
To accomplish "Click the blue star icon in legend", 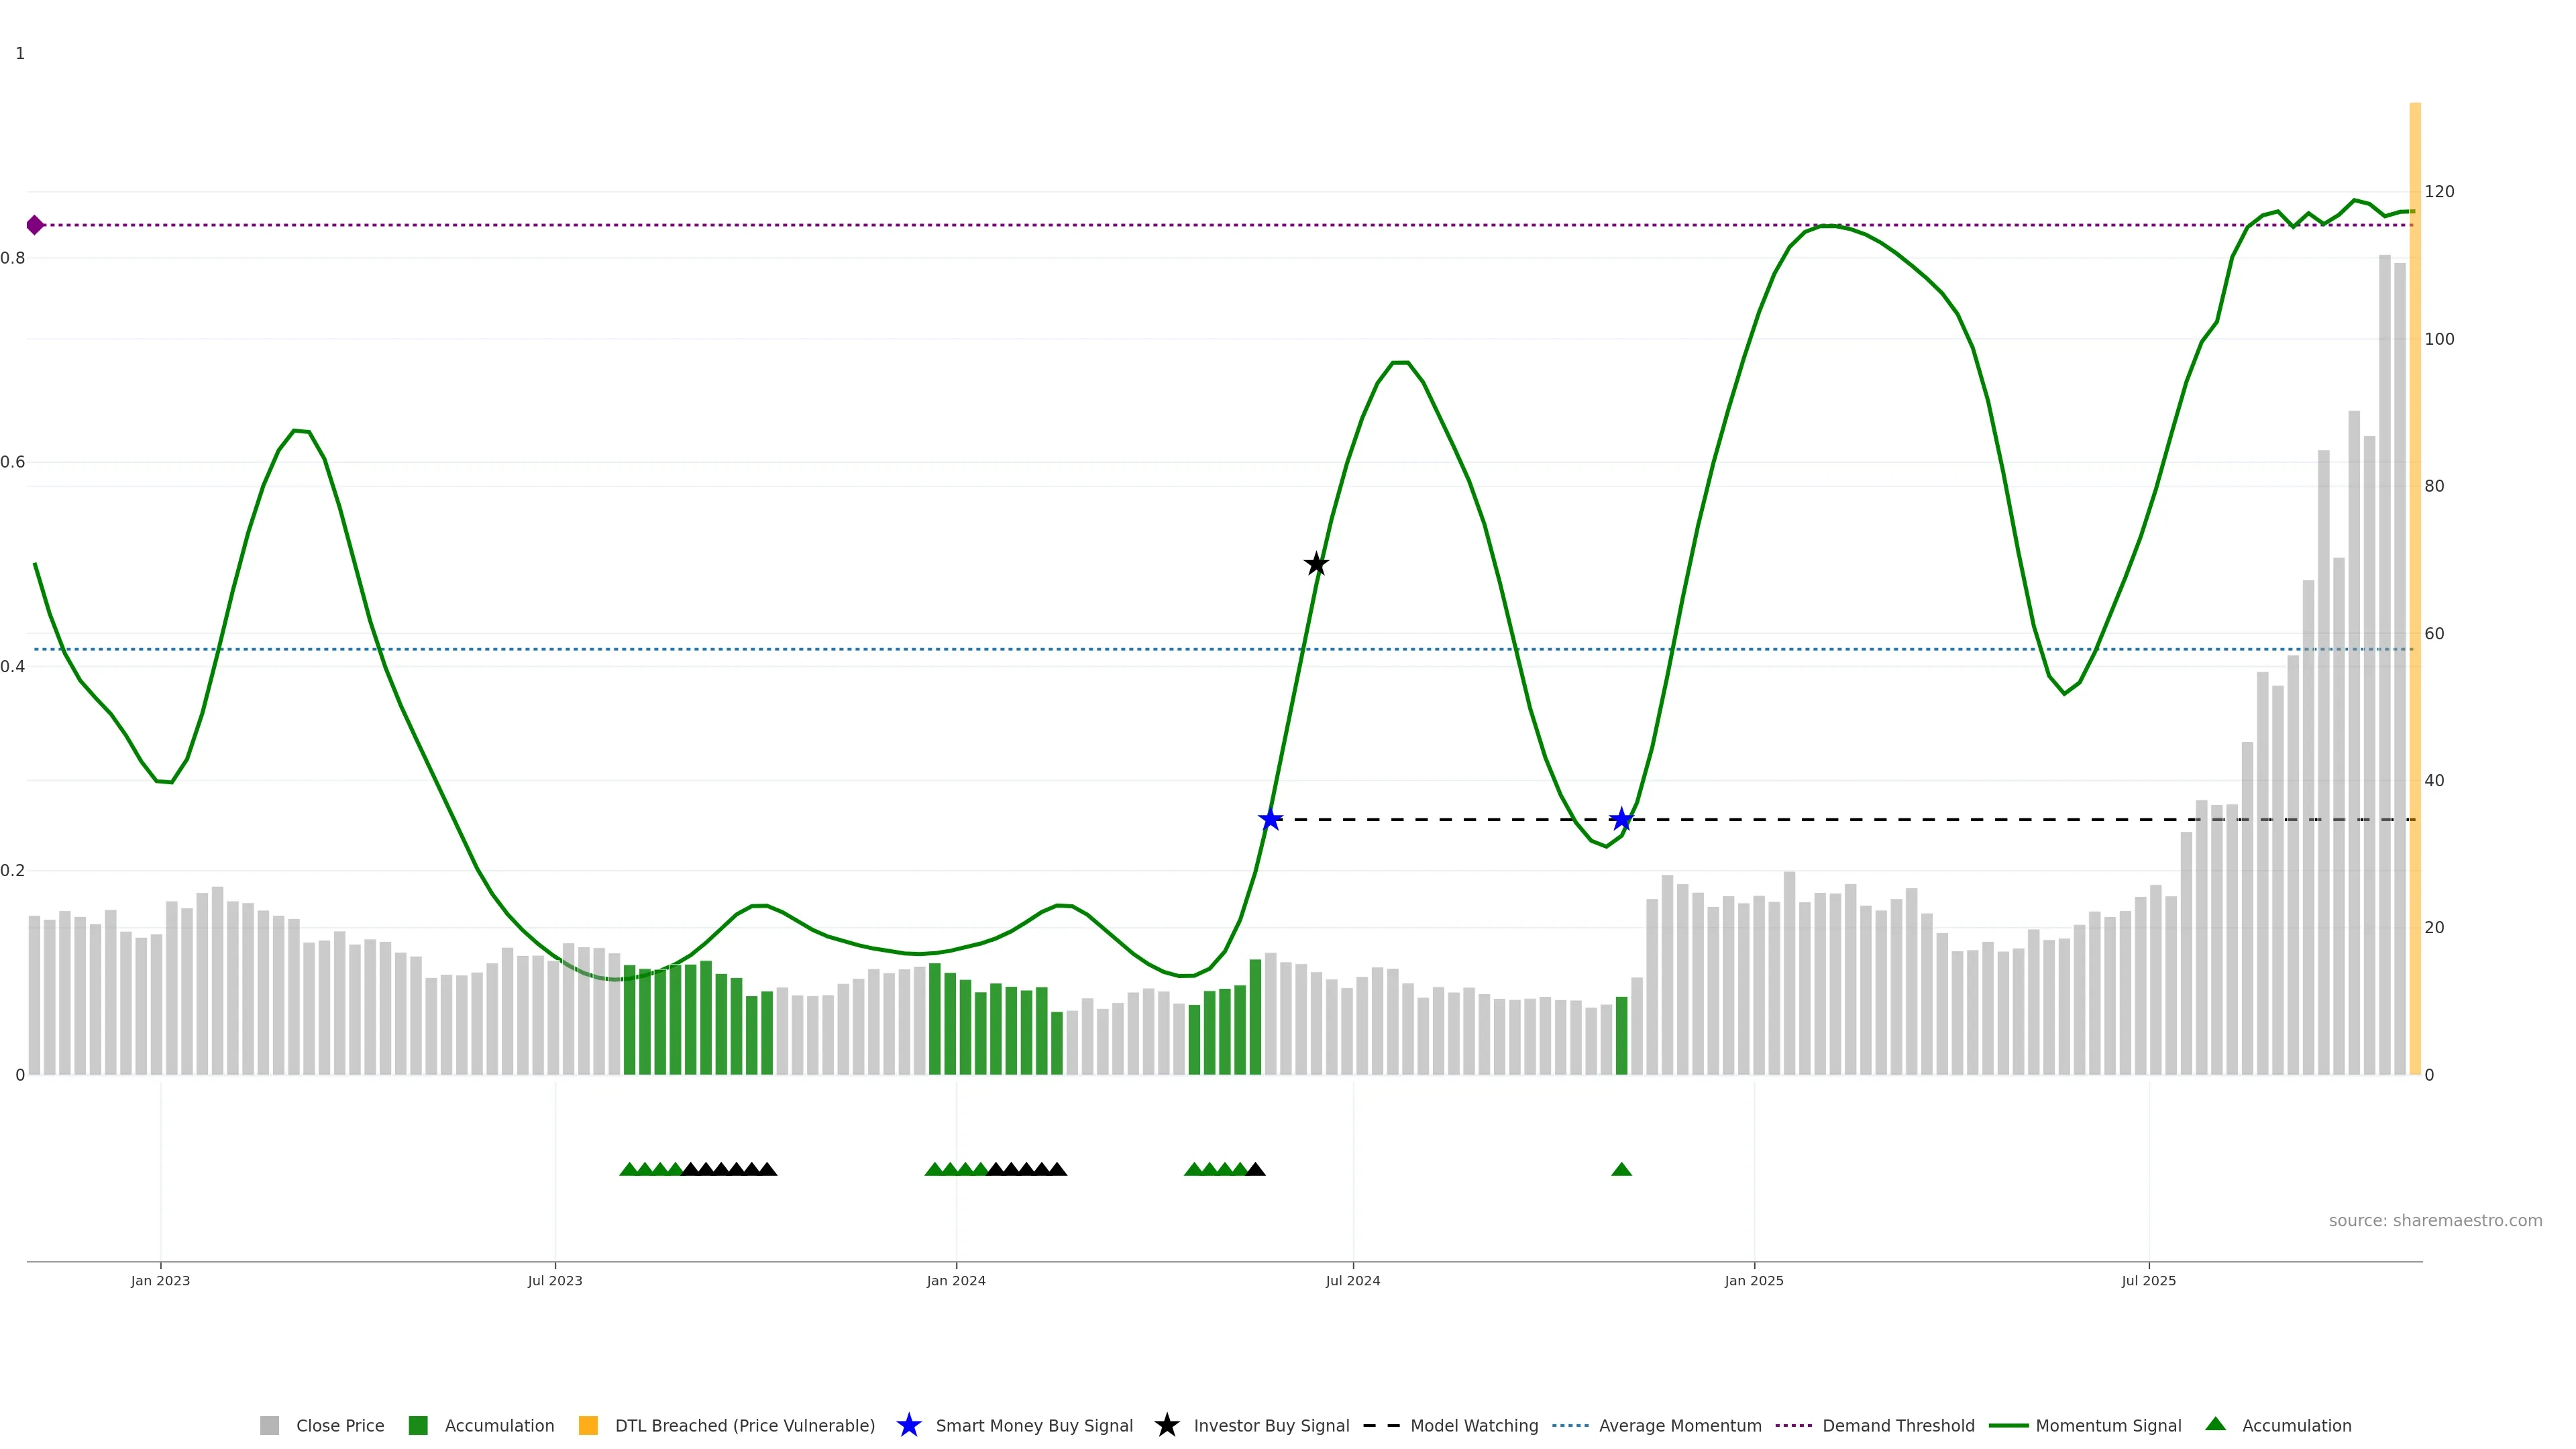I will point(908,1425).
